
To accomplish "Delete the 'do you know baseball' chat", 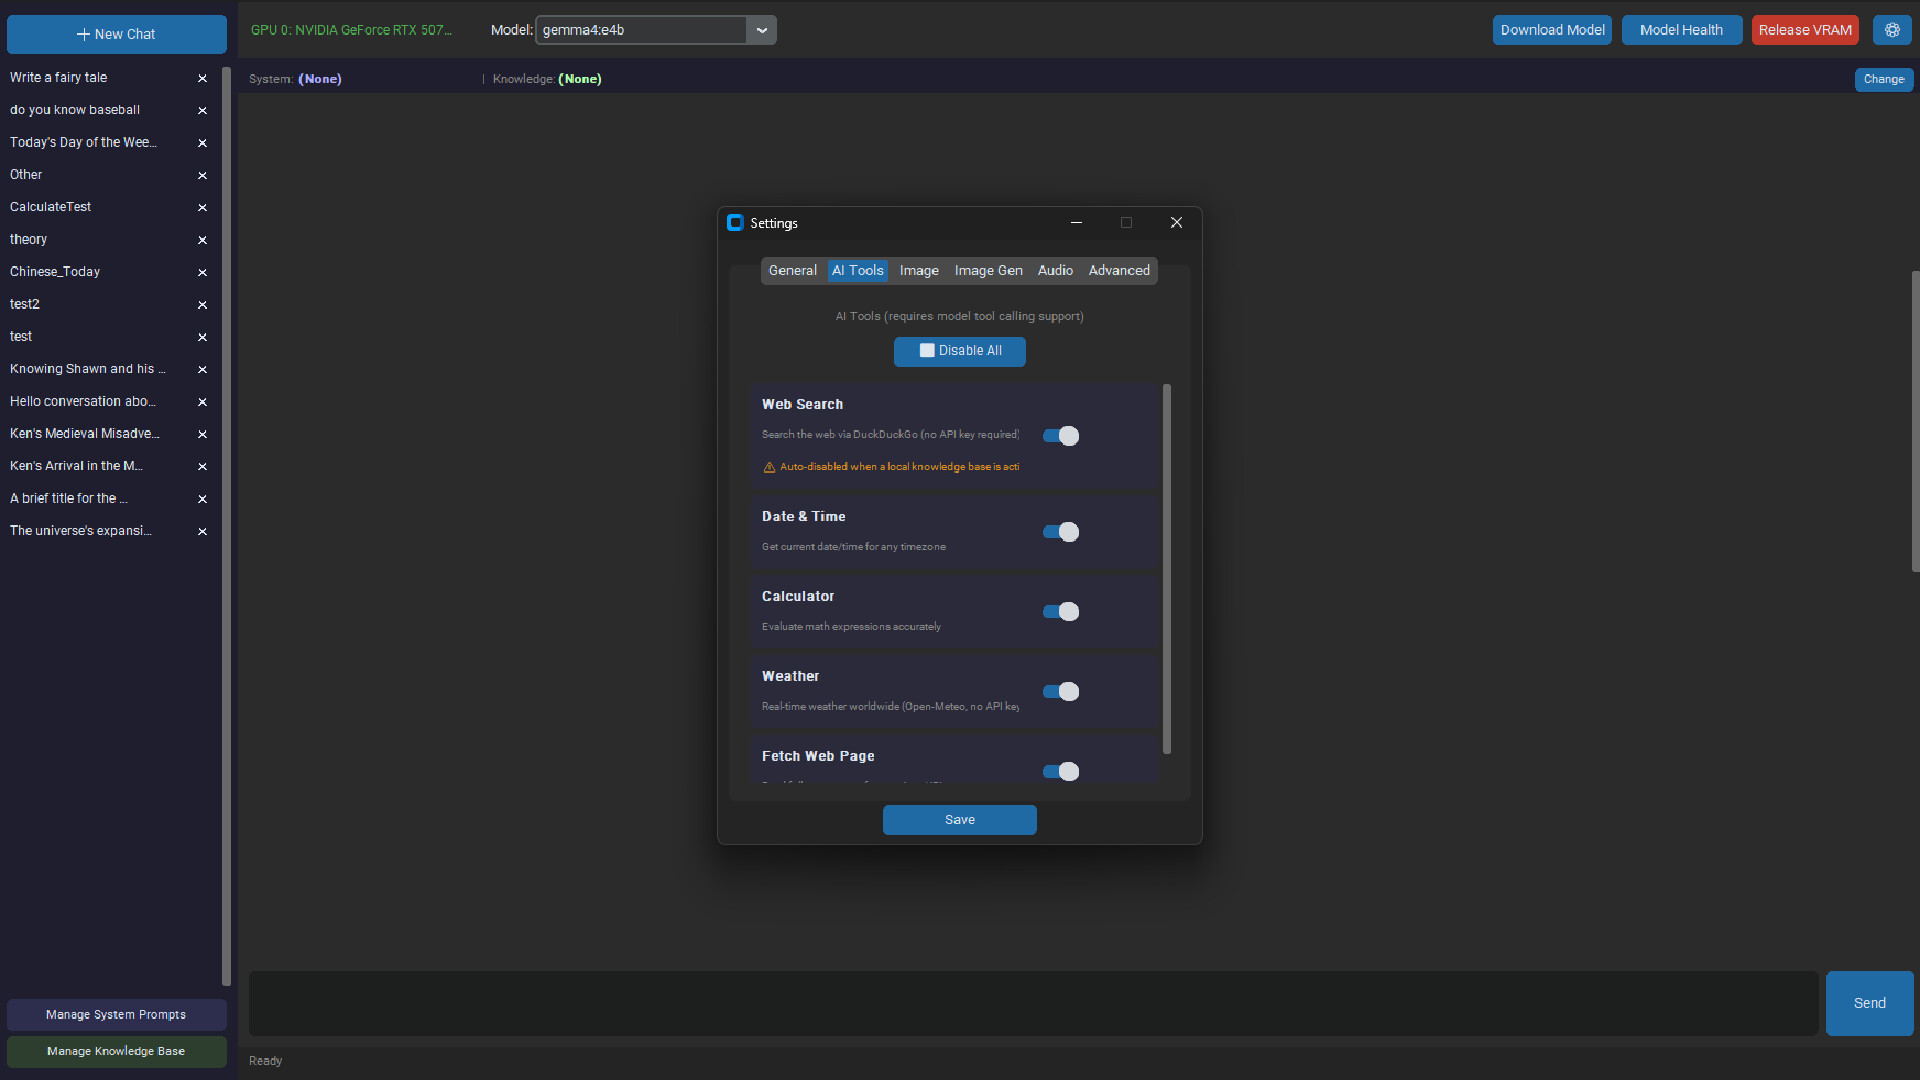I will tap(202, 110).
